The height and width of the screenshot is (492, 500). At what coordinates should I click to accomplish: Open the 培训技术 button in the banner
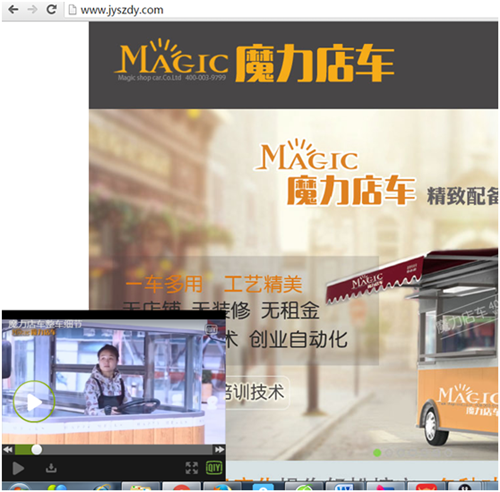point(255,392)
